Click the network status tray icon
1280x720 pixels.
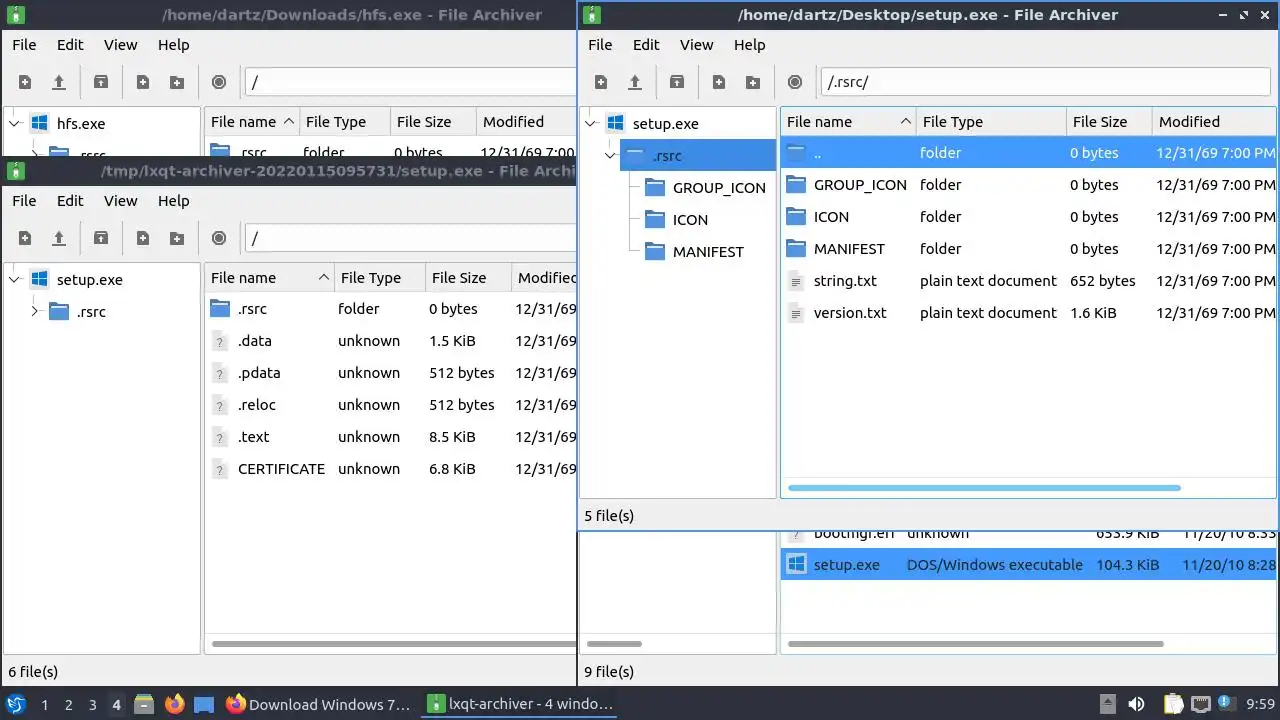coord(1201,704)
